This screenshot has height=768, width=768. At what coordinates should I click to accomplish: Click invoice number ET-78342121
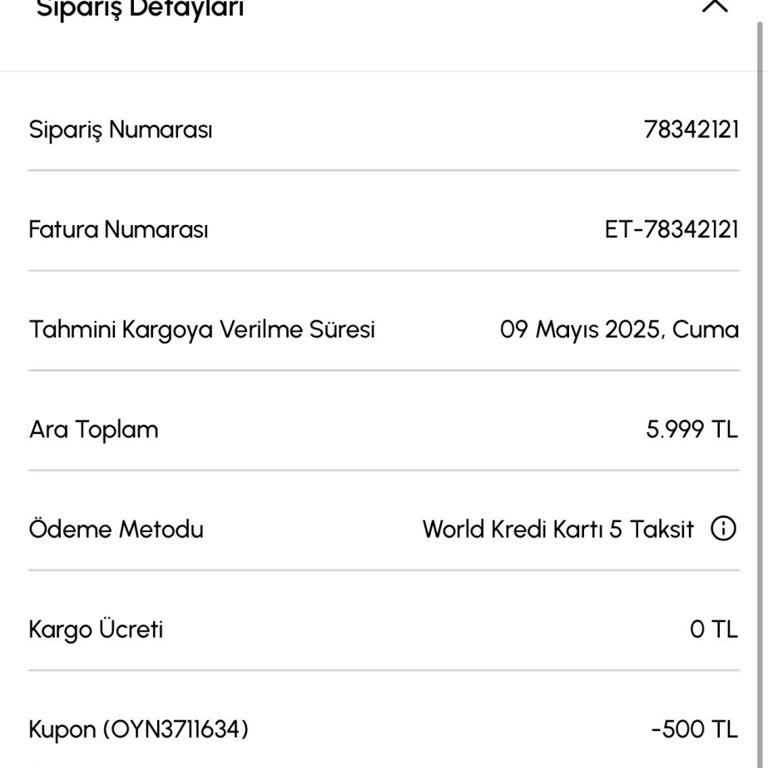pyautogui.click(x=671, y=230)
